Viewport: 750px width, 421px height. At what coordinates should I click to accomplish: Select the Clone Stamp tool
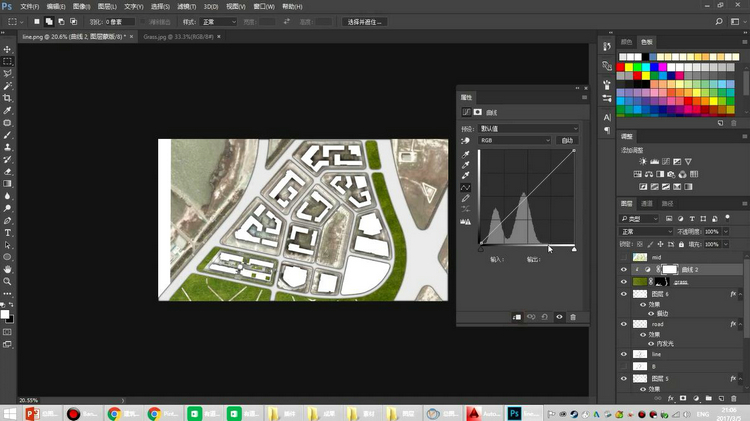7,147
